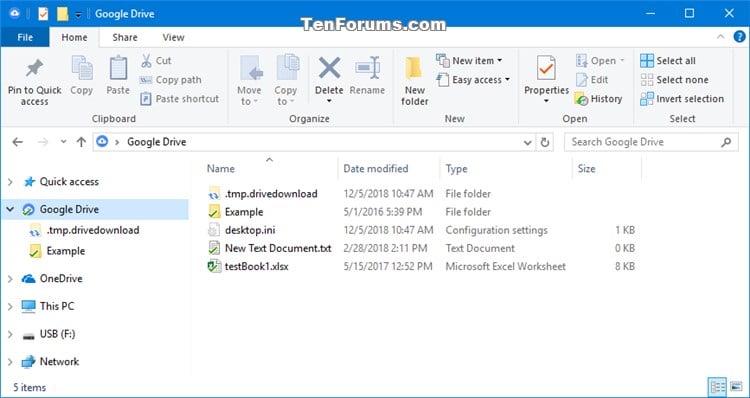Screen dimensions: 750x398
Task: Click Select all in ribbon
Action: pyautogui.click(x=668, y=61)
